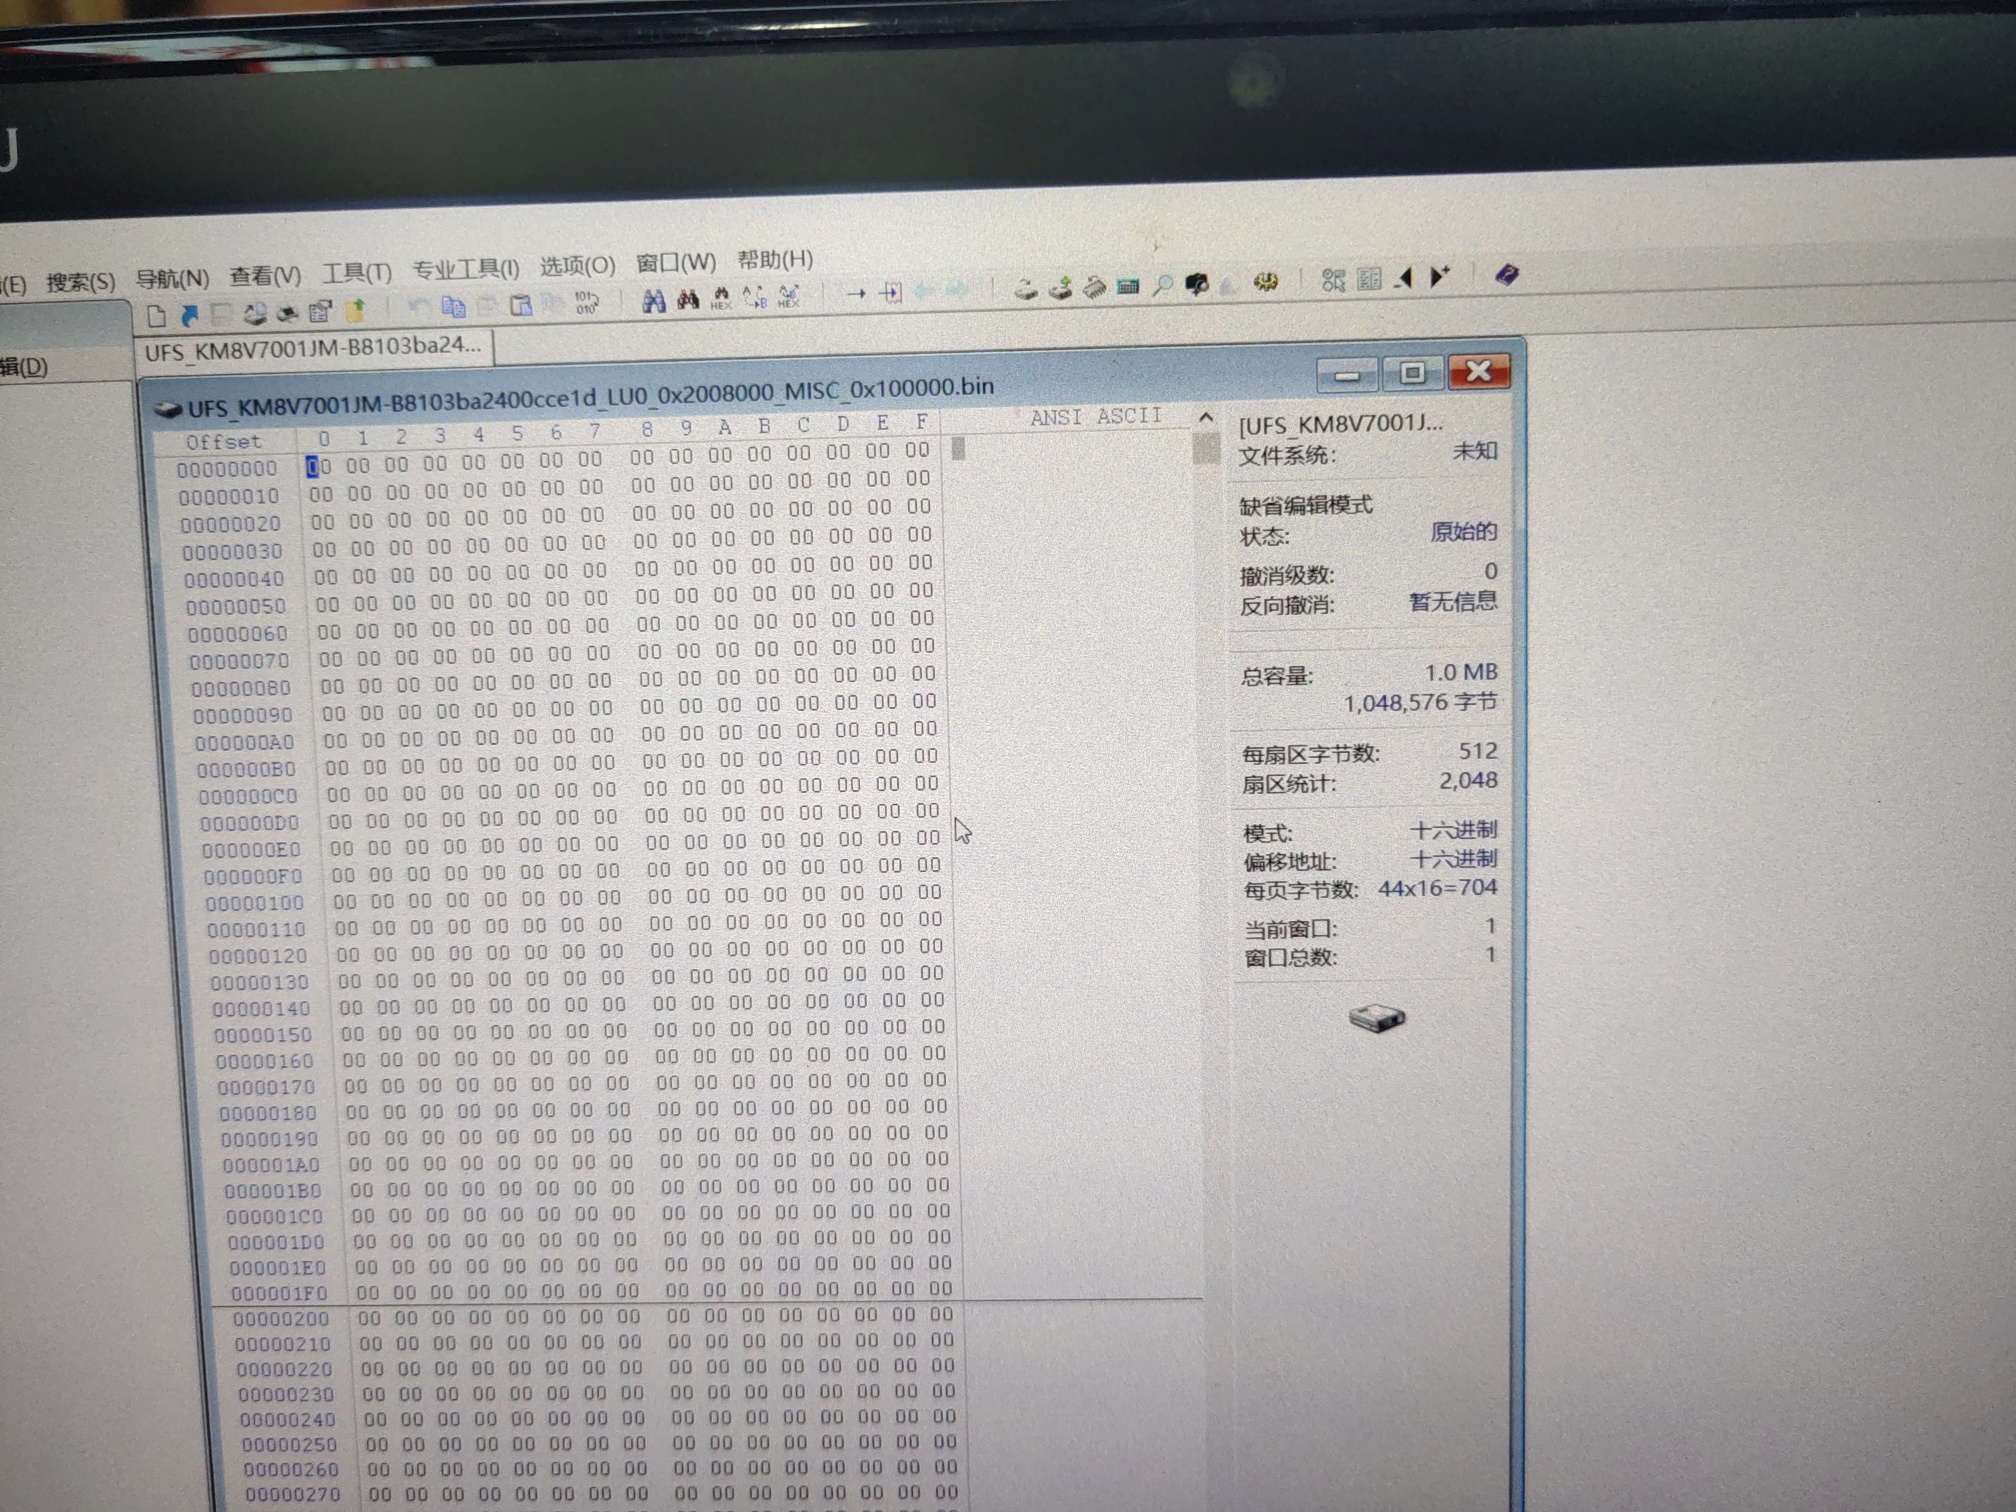Select the UFS_KM8V7001JM file tab
Image resolution: width=2016 pixels, height=1512 pixels.
pyautogui.click(x=312, y=349)
